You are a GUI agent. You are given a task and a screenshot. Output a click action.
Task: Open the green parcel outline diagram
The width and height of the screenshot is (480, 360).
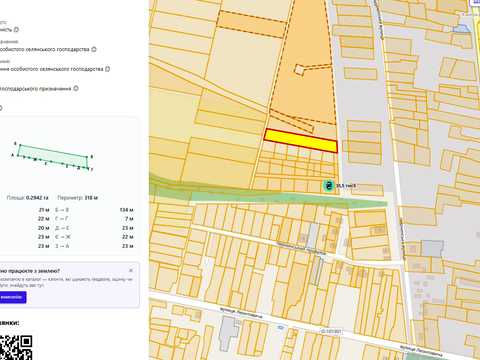click(x=53, y=157)
